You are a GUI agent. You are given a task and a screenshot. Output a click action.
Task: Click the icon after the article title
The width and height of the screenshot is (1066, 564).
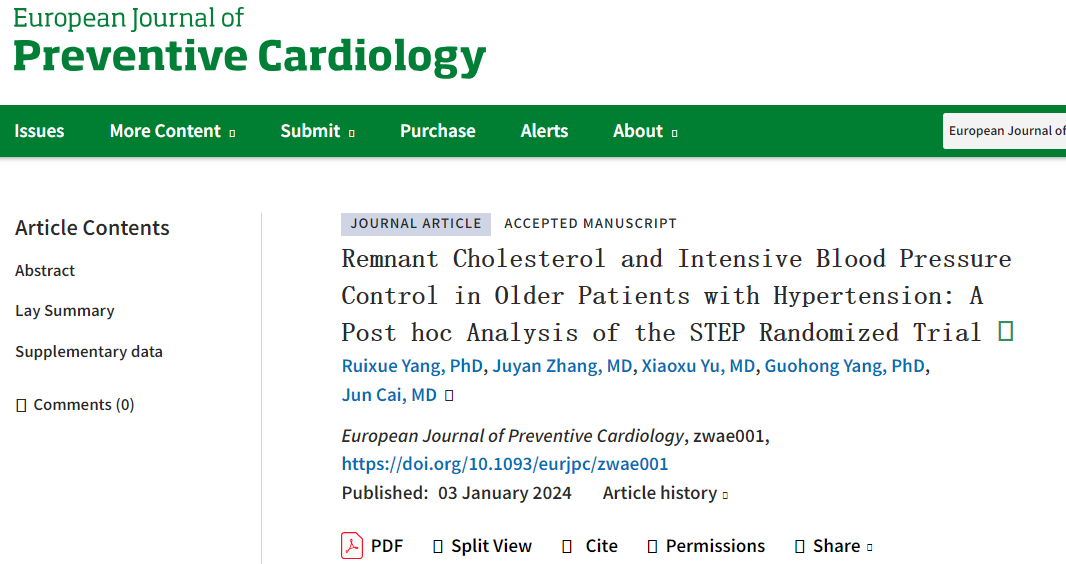tap(1005, 332)
